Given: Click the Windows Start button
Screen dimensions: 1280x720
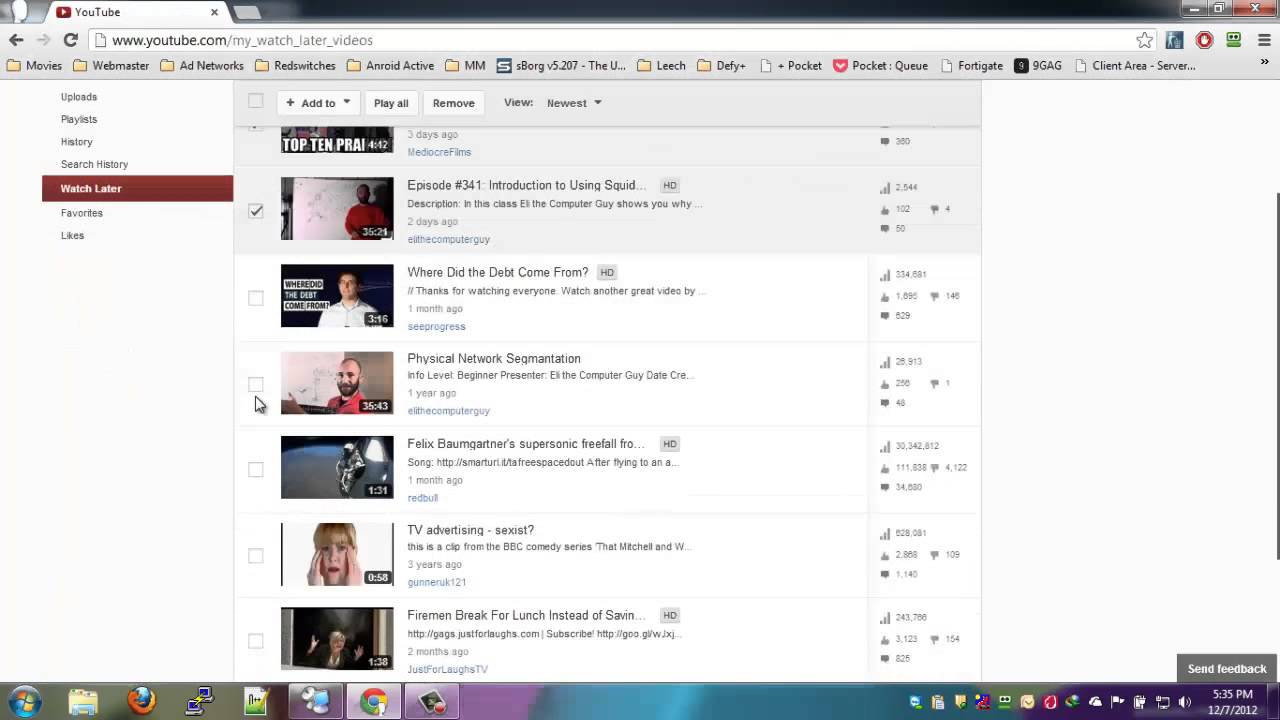Looking at the screenshot, I should [24, 701].
